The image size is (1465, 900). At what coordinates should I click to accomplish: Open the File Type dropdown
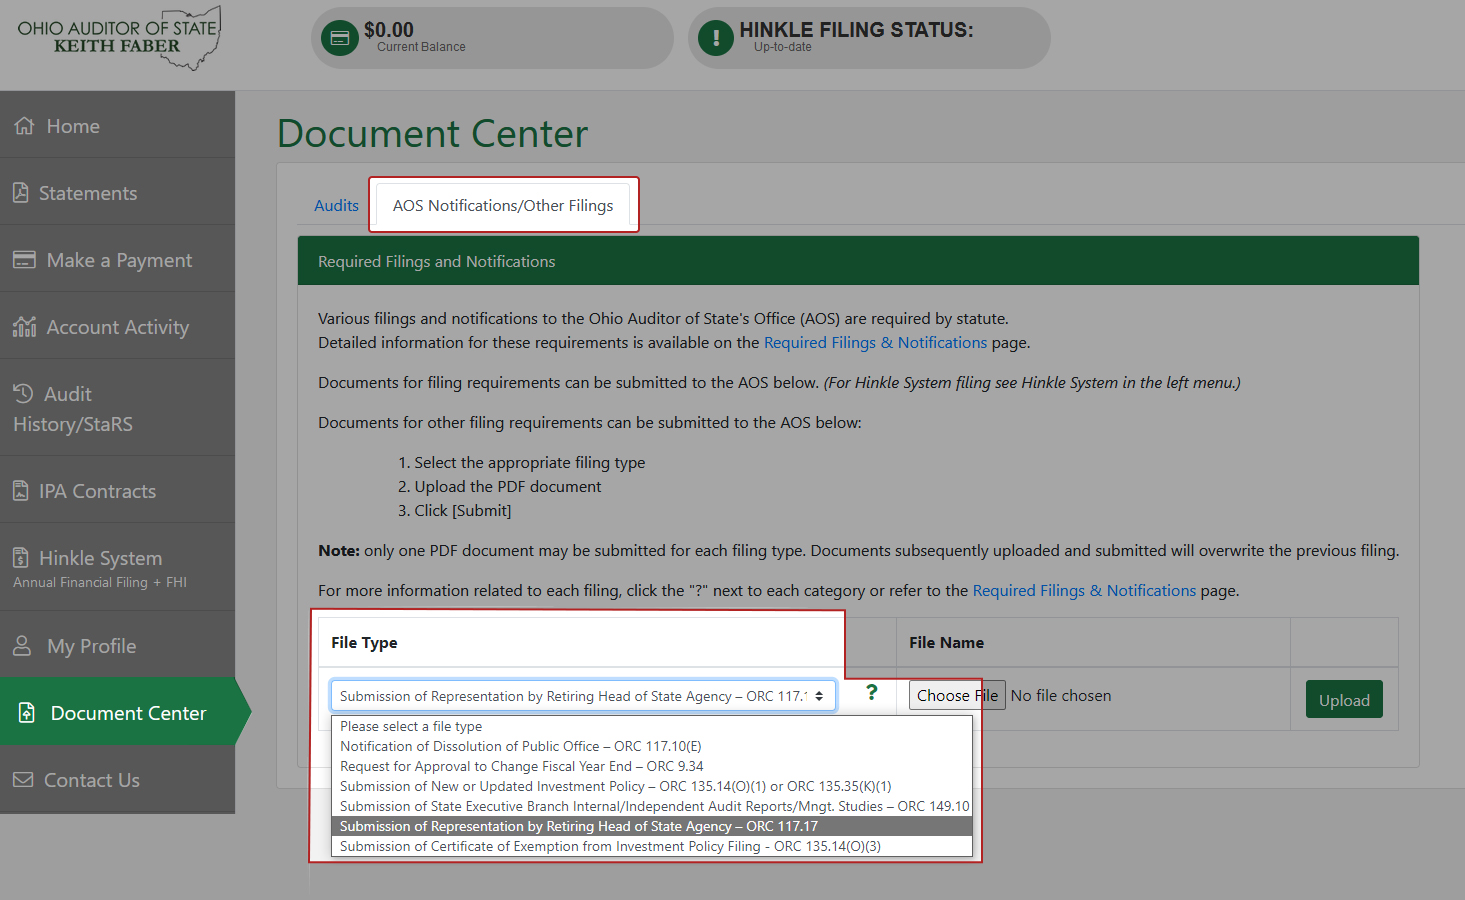(x=583, y=695)
